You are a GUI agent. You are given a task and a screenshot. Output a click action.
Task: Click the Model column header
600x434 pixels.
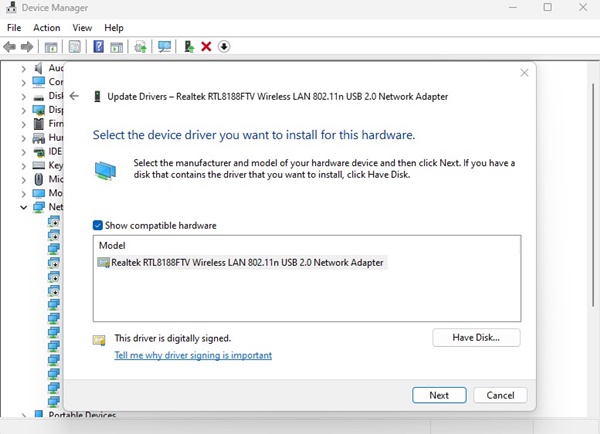pyautogui.click(x=112, y=245)
